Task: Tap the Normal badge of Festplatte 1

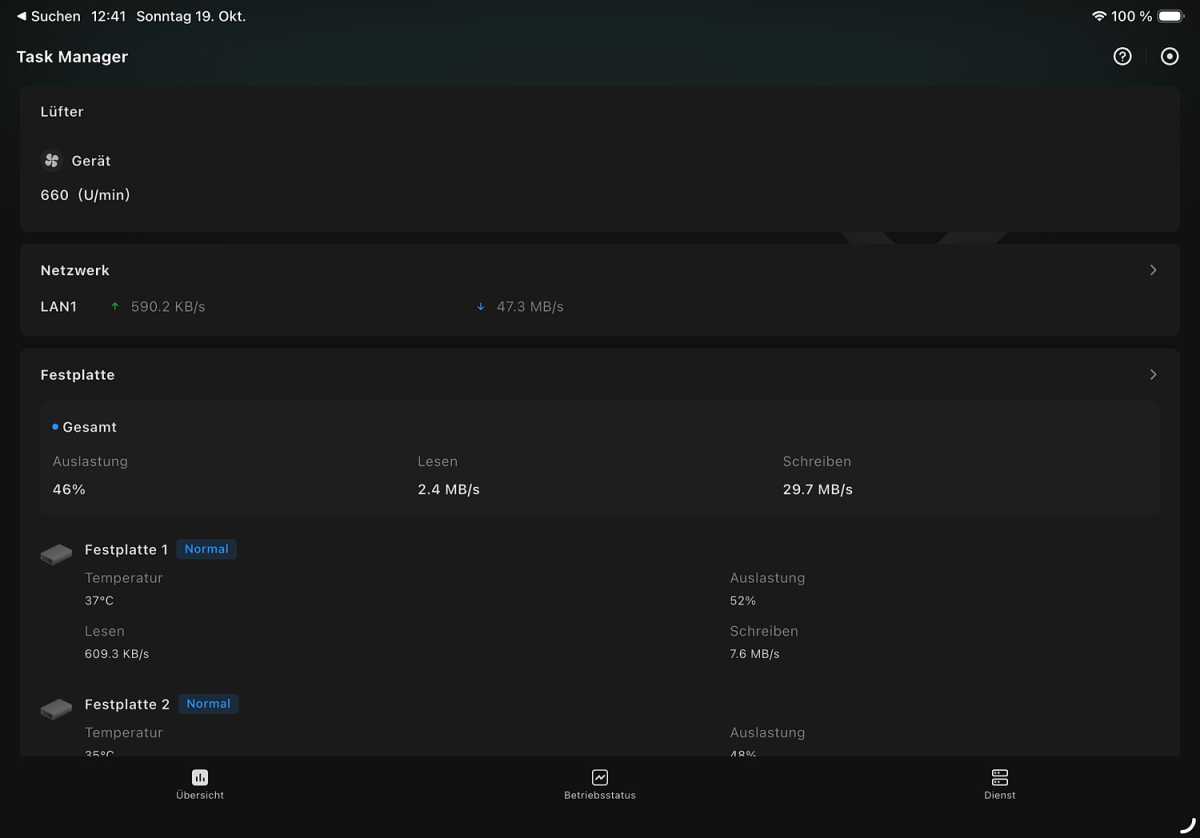Action: coord(206,549)
